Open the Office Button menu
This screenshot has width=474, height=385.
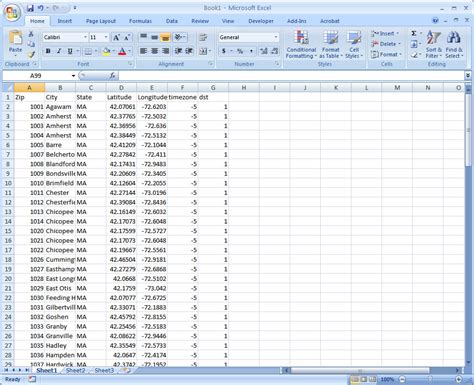pyautogui.click(x=12, y=13)
